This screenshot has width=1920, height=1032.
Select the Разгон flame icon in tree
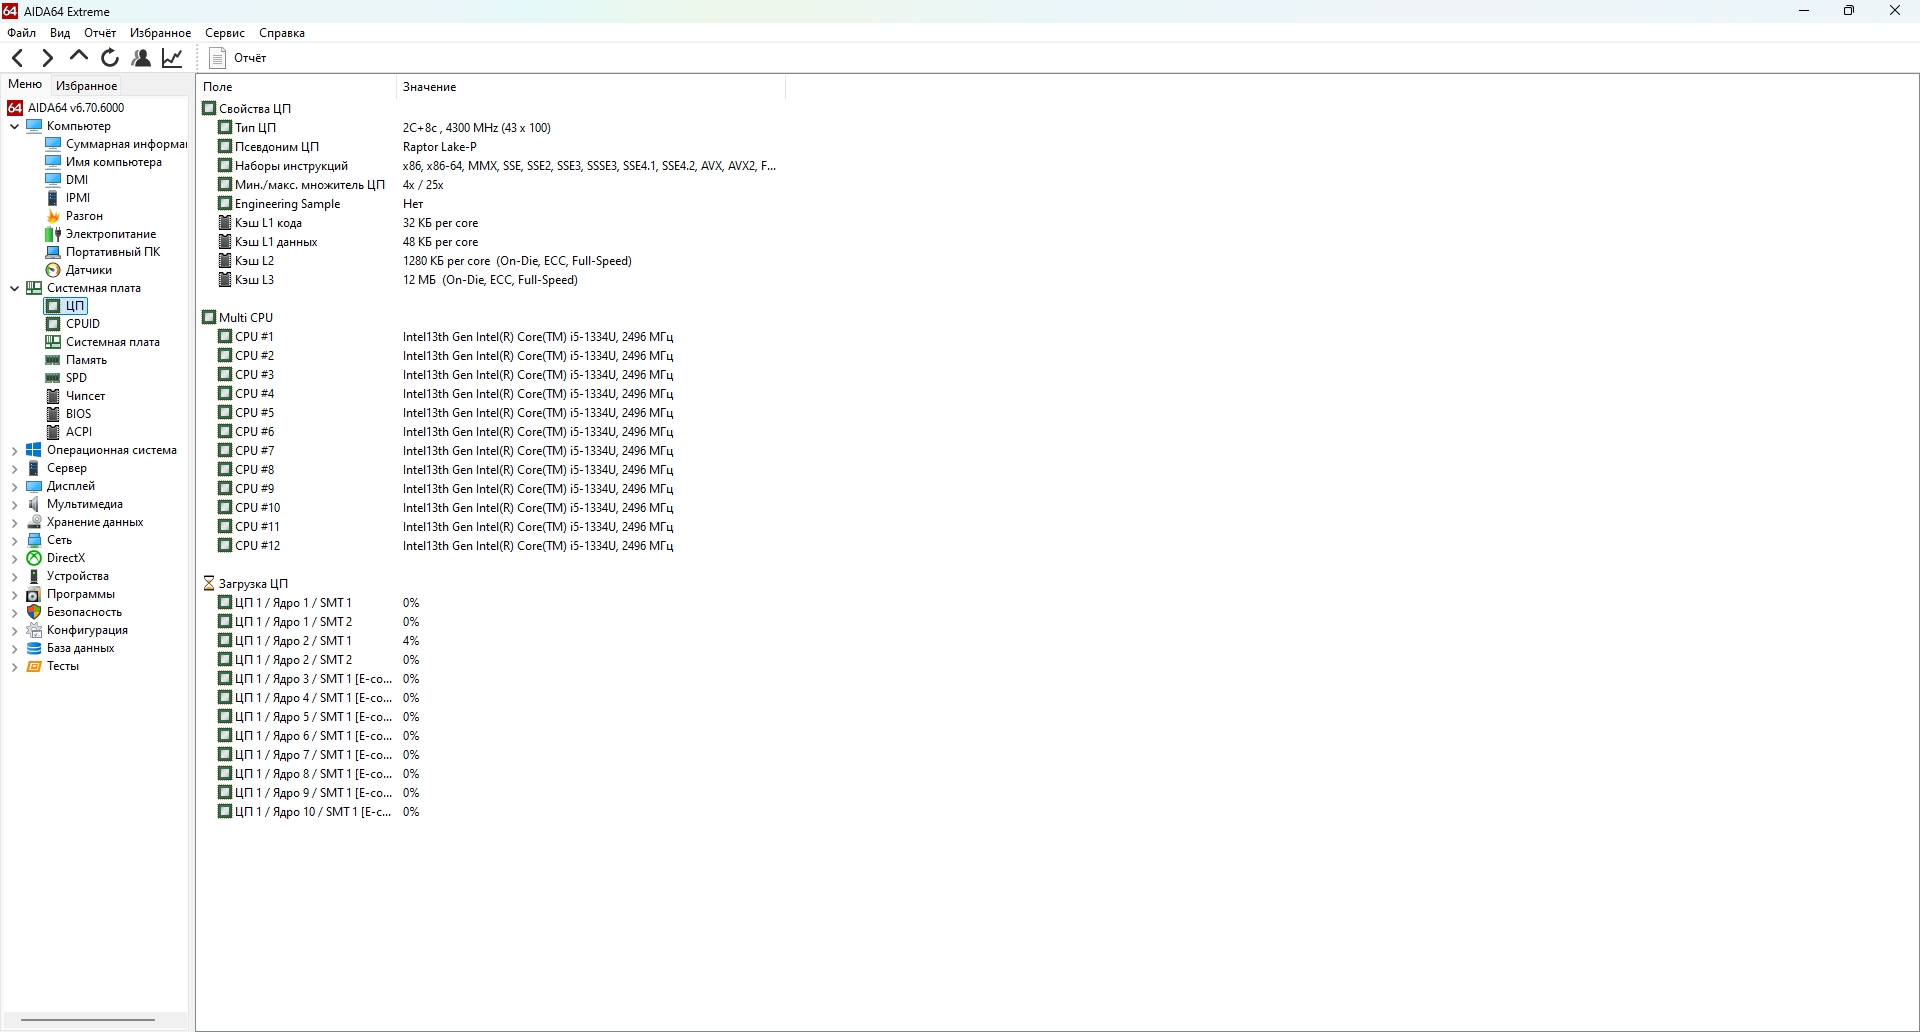pyautogui.click(x=53, y=216)
